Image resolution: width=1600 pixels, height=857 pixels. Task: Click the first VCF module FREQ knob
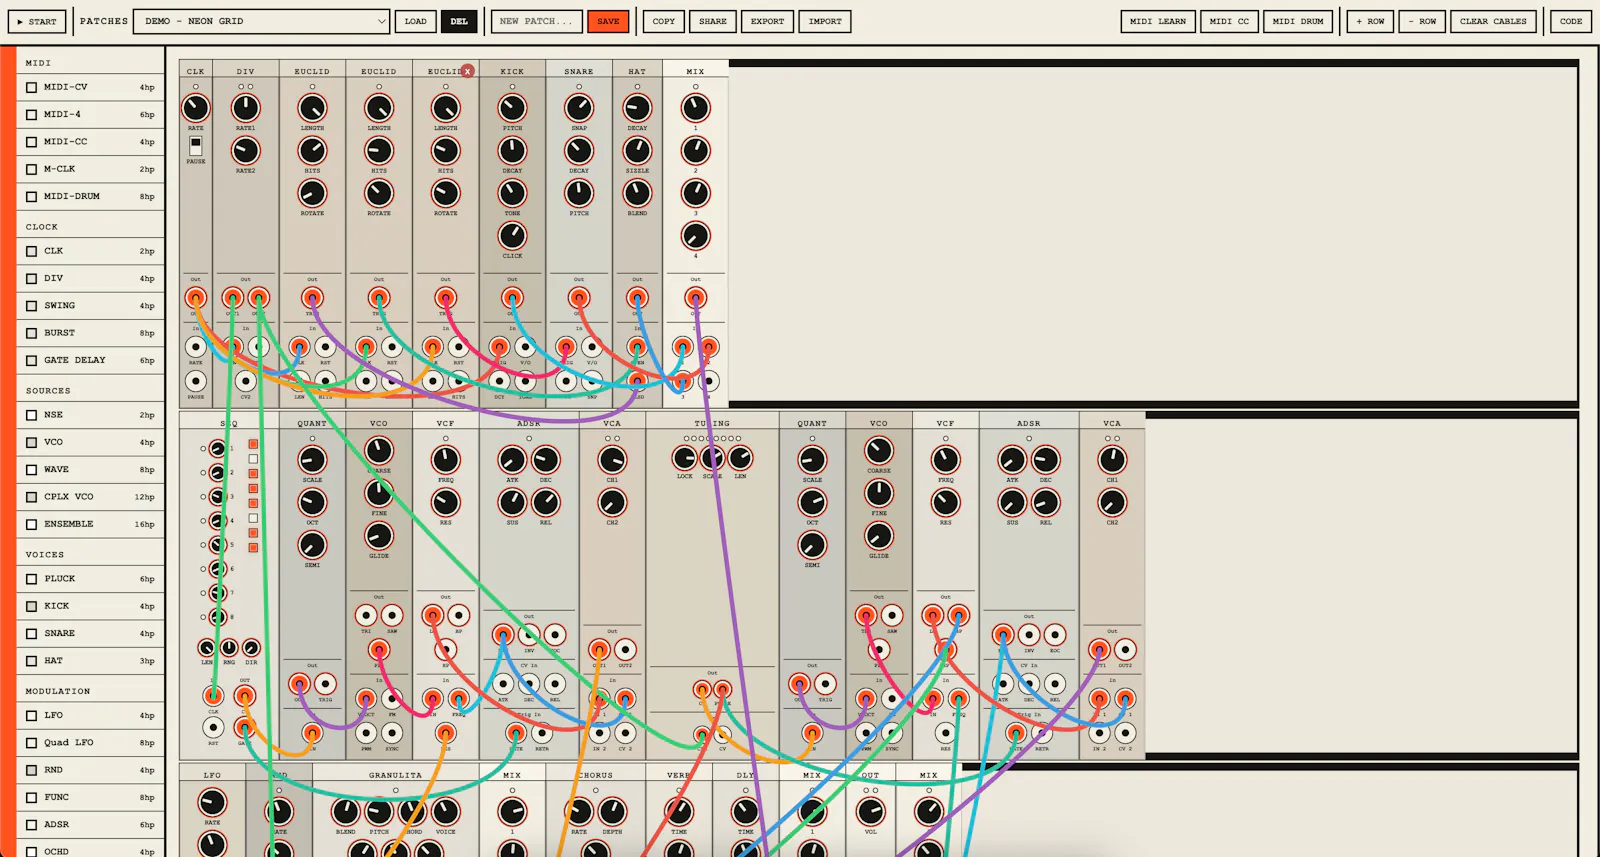446,459
